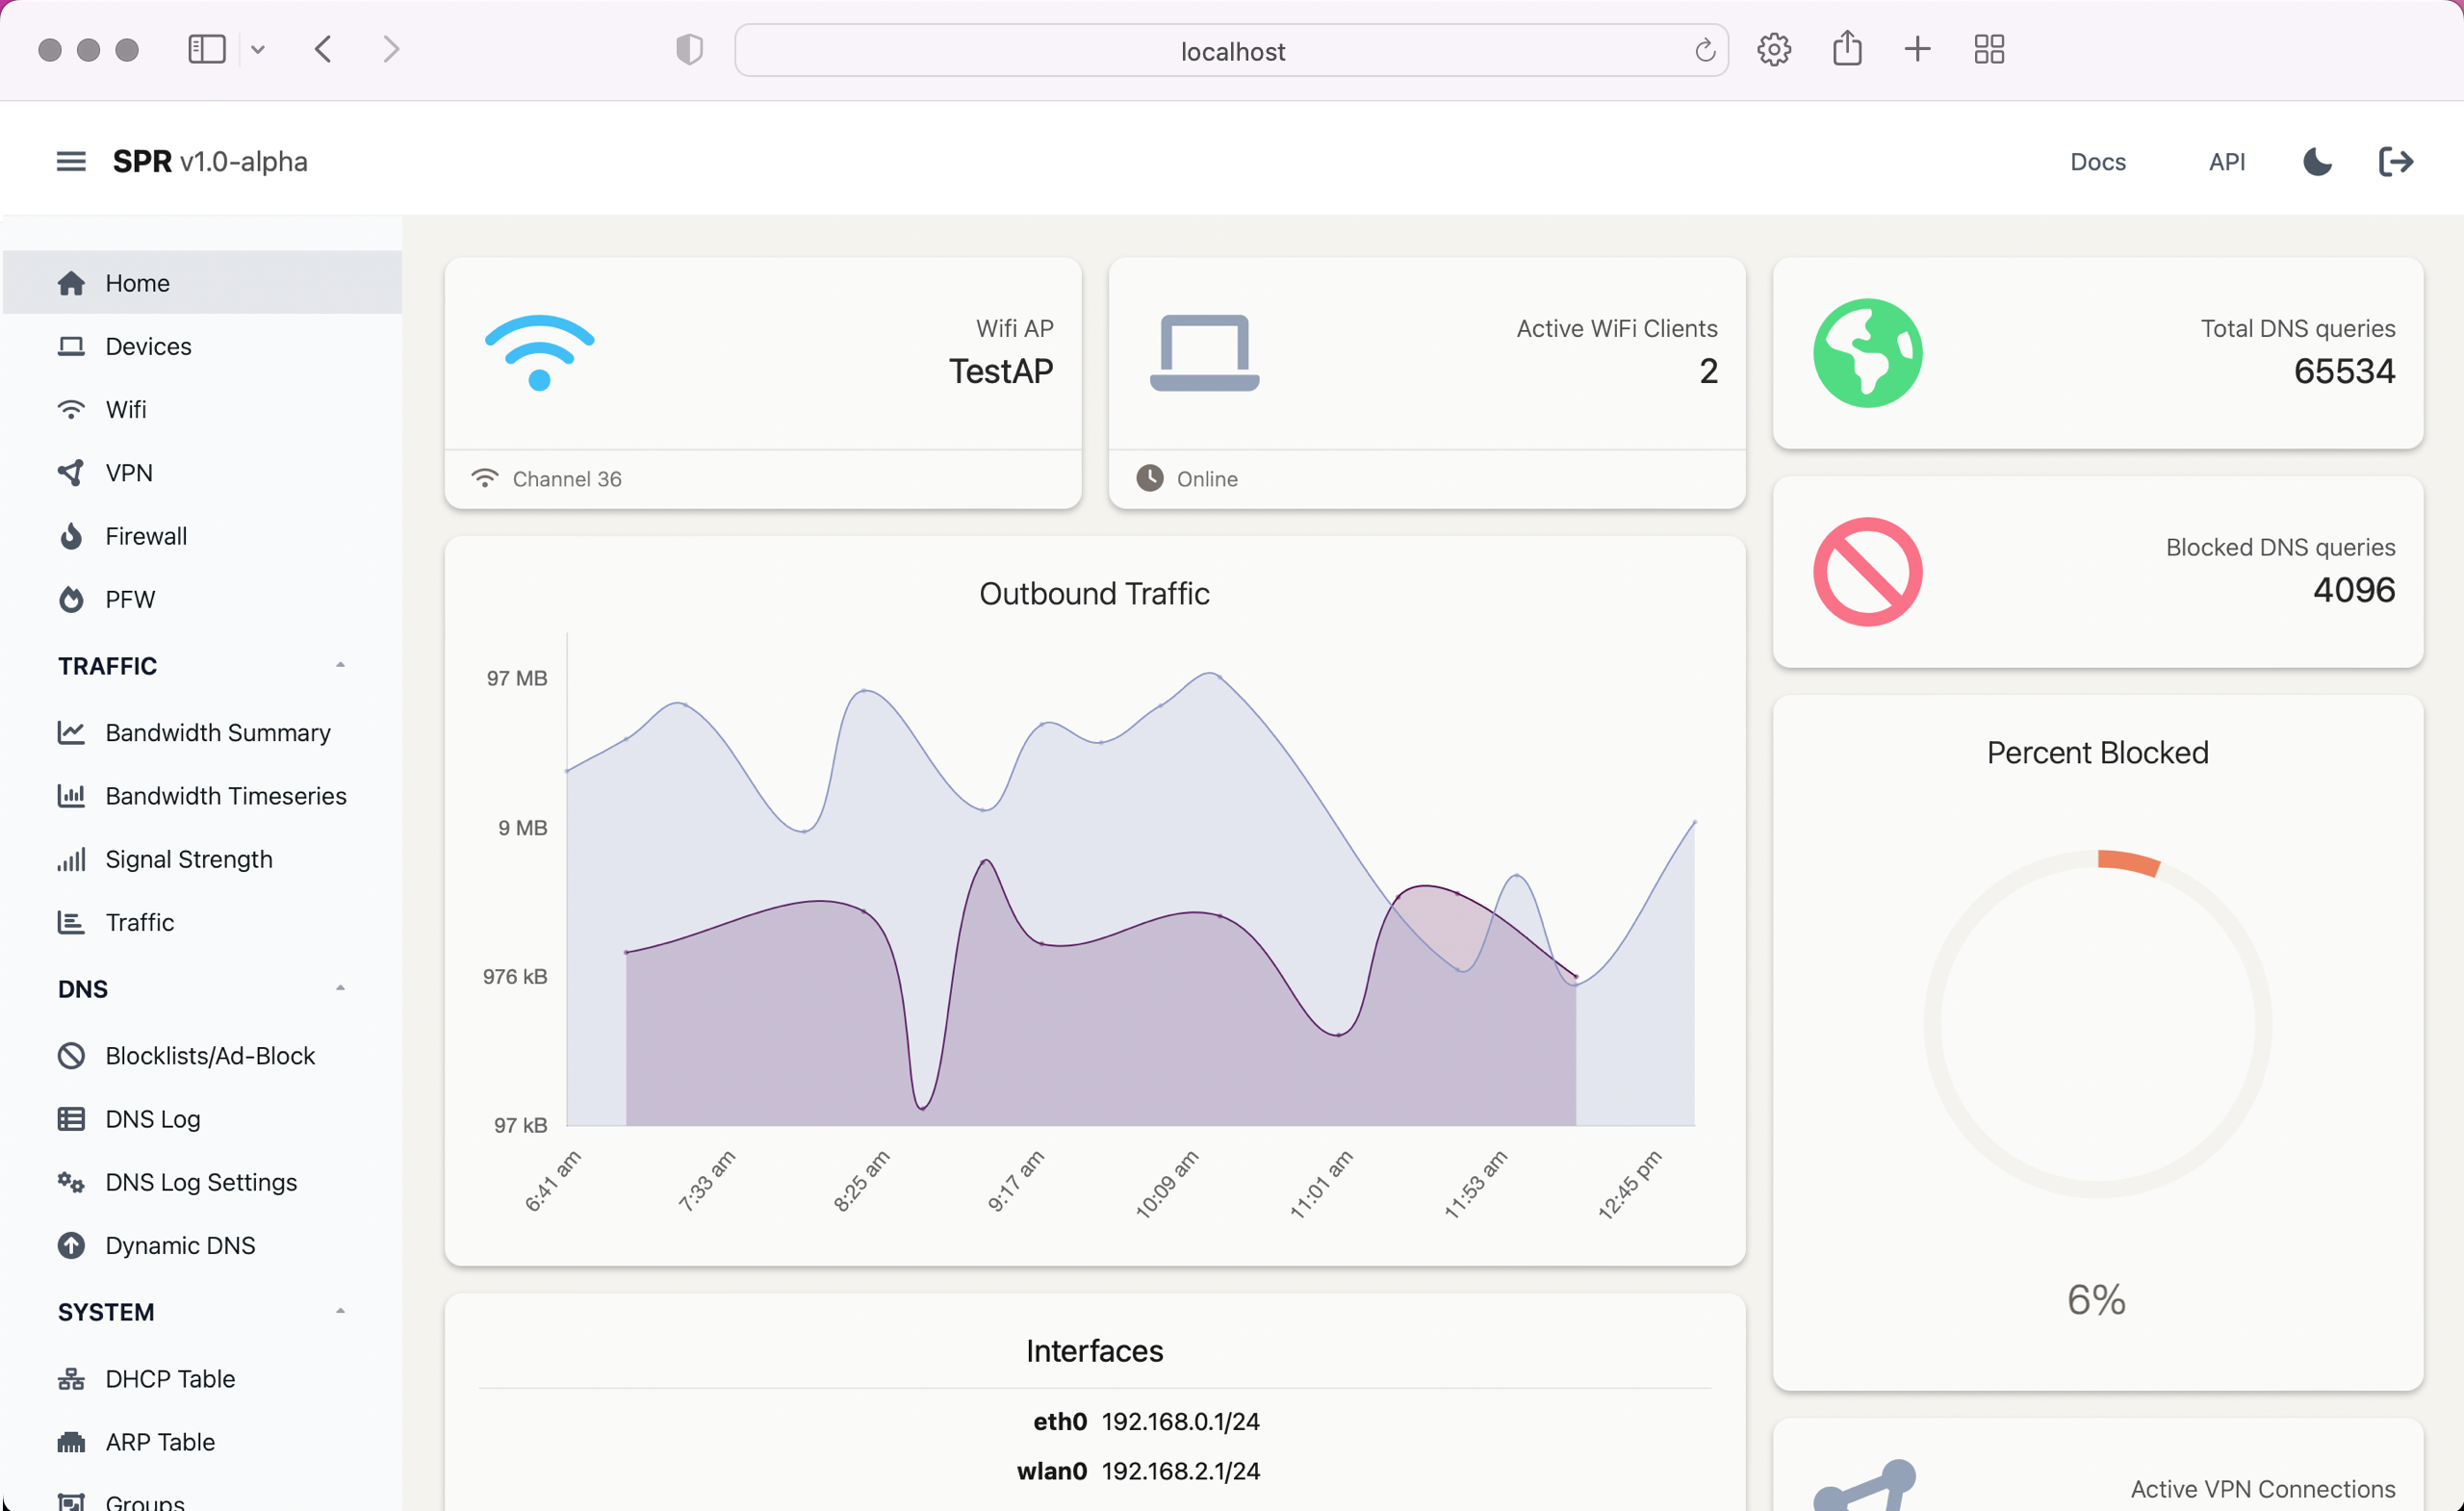2464x1511 pixels.
Task: Click the logout icon in header
Action: pos(2395,161)
